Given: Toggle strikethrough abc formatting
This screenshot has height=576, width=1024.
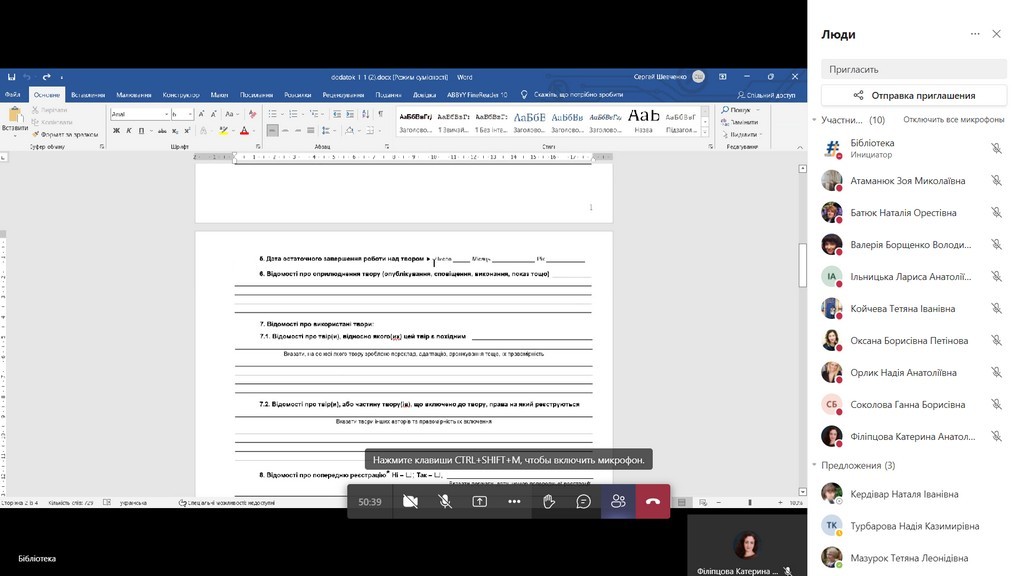Looking at the screenshot, I should 162,131.
